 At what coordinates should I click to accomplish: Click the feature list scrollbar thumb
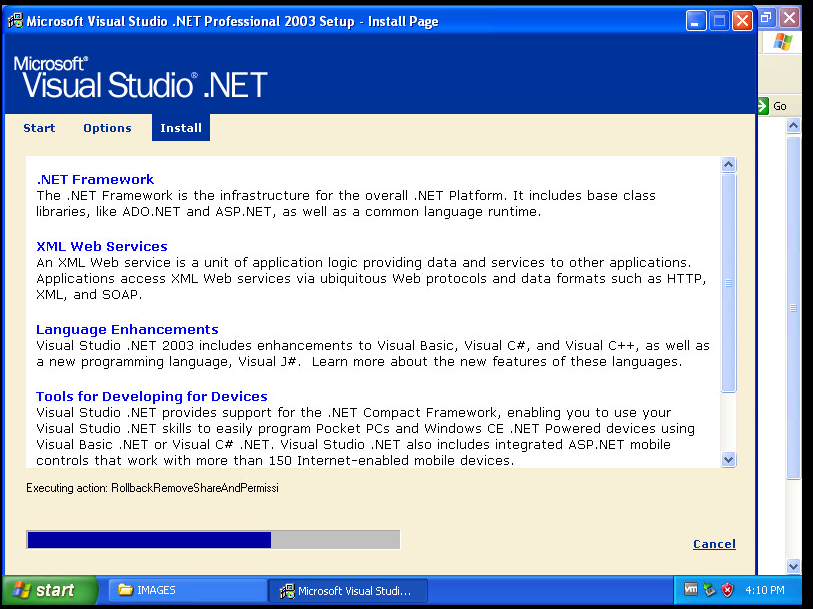(x=728, y=283)
